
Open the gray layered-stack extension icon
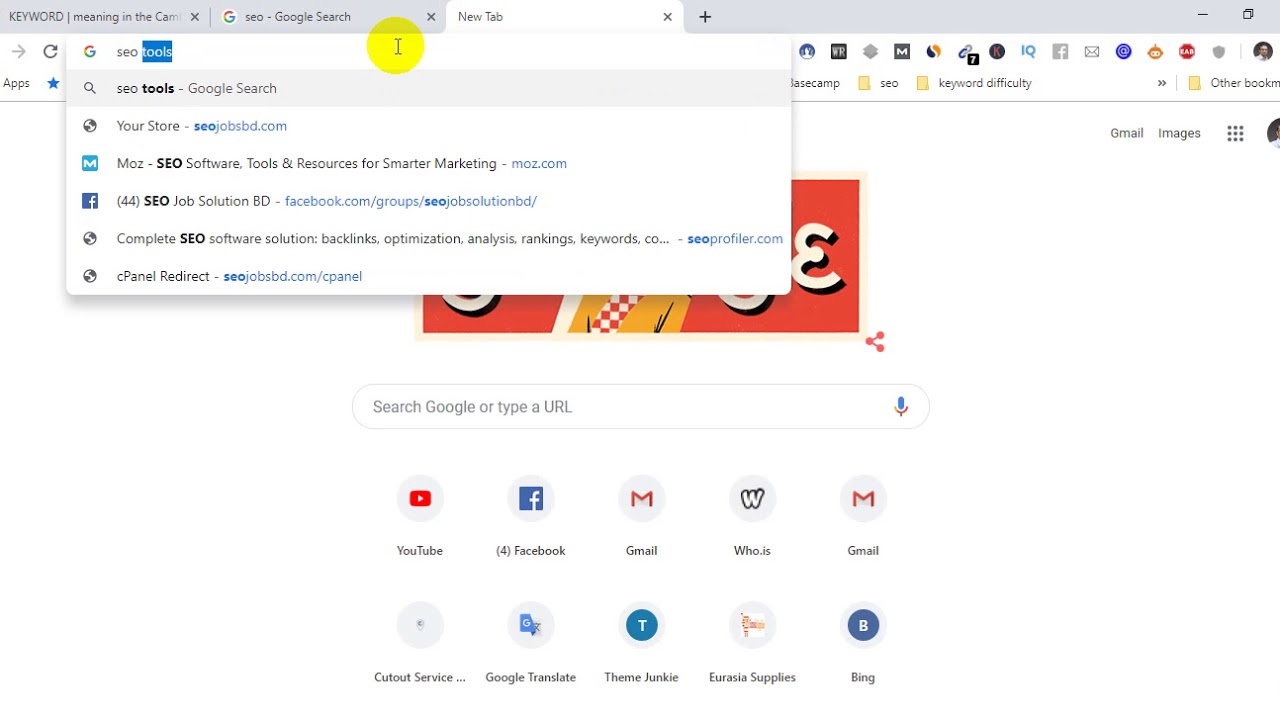coord(870,52)
